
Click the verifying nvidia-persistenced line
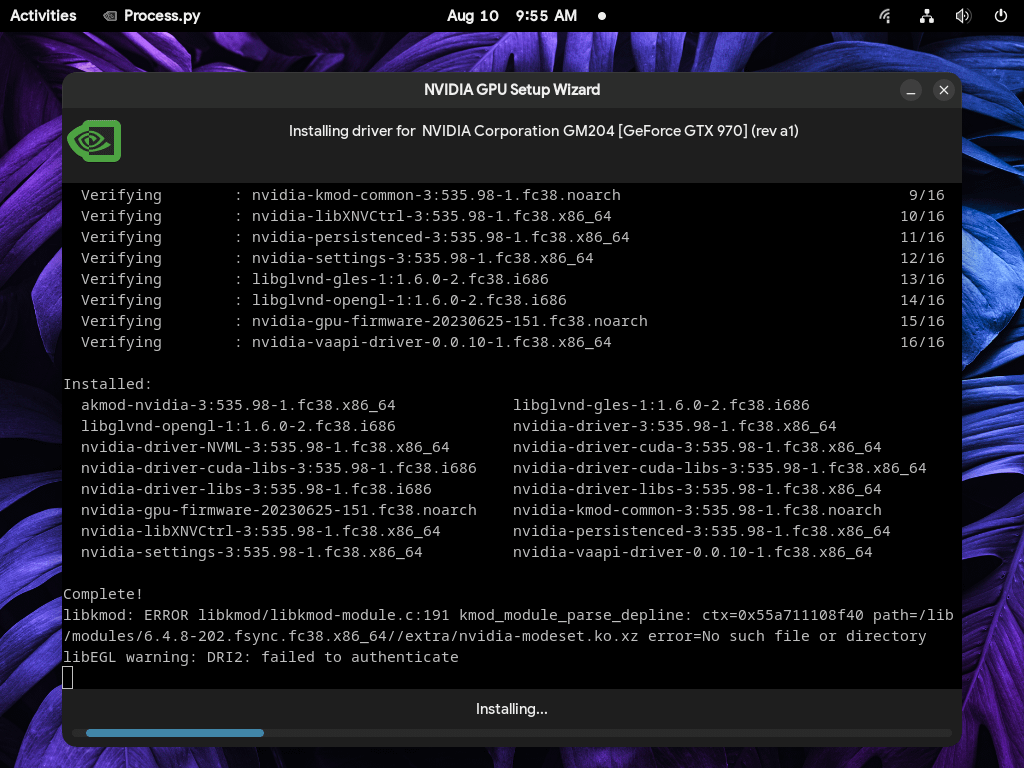[x=513, y=237]
